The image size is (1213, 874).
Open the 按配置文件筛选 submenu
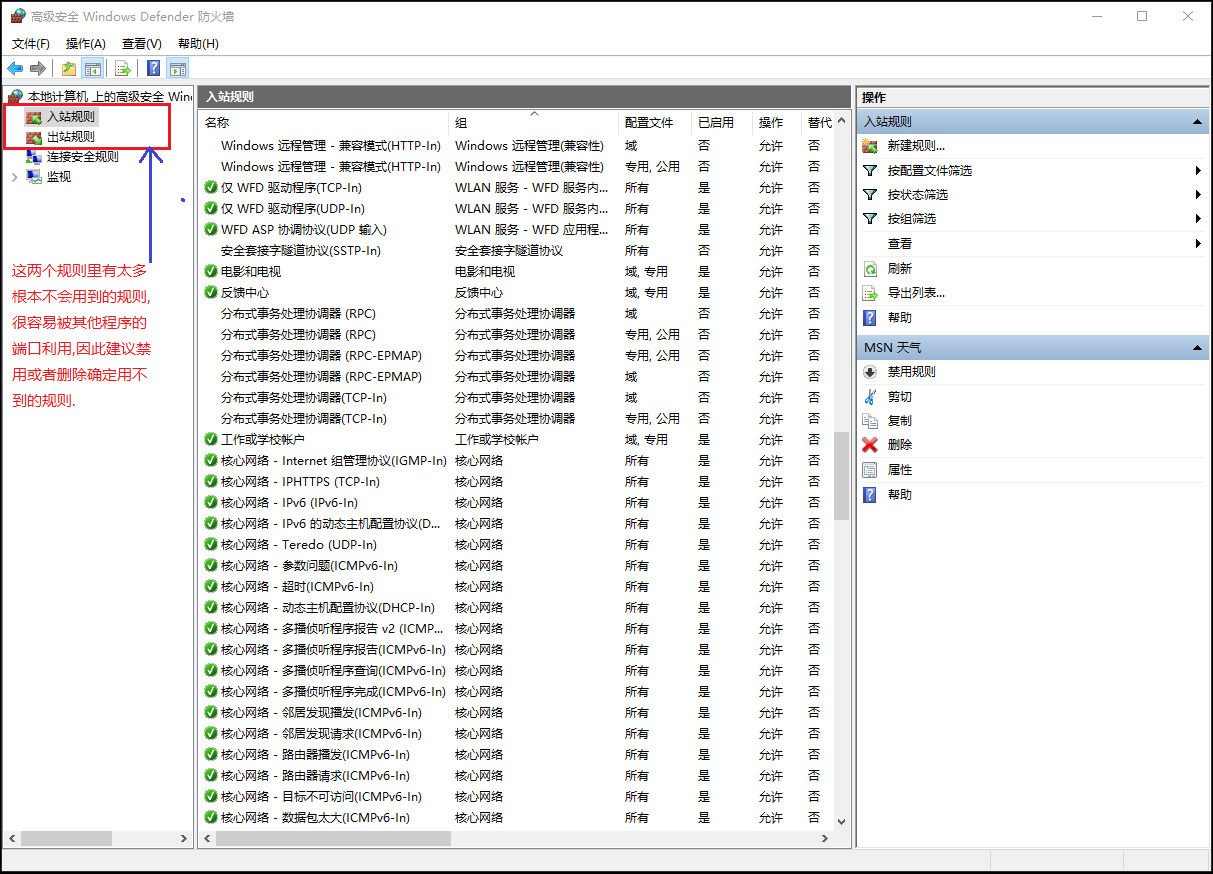click(x=929, y=171)
